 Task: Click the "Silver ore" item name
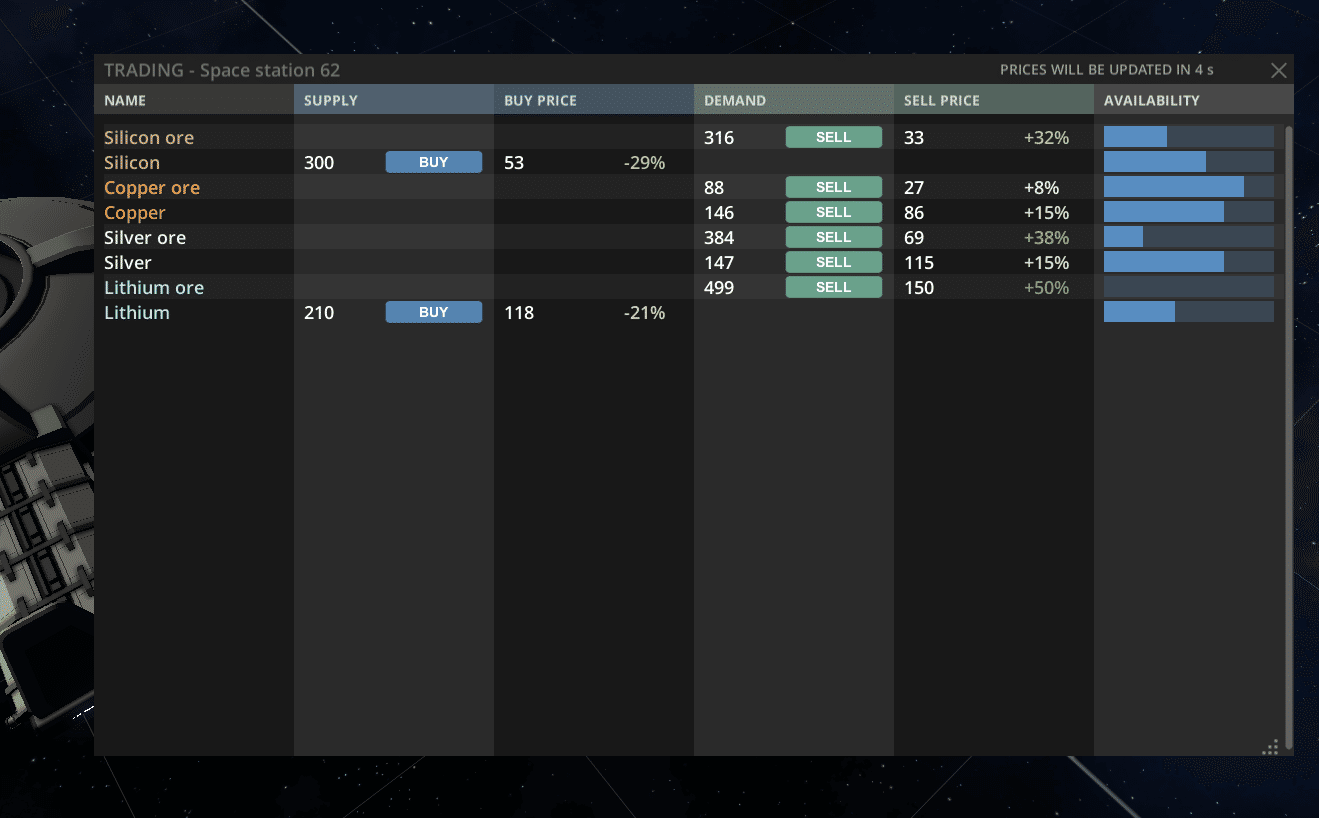145,238
